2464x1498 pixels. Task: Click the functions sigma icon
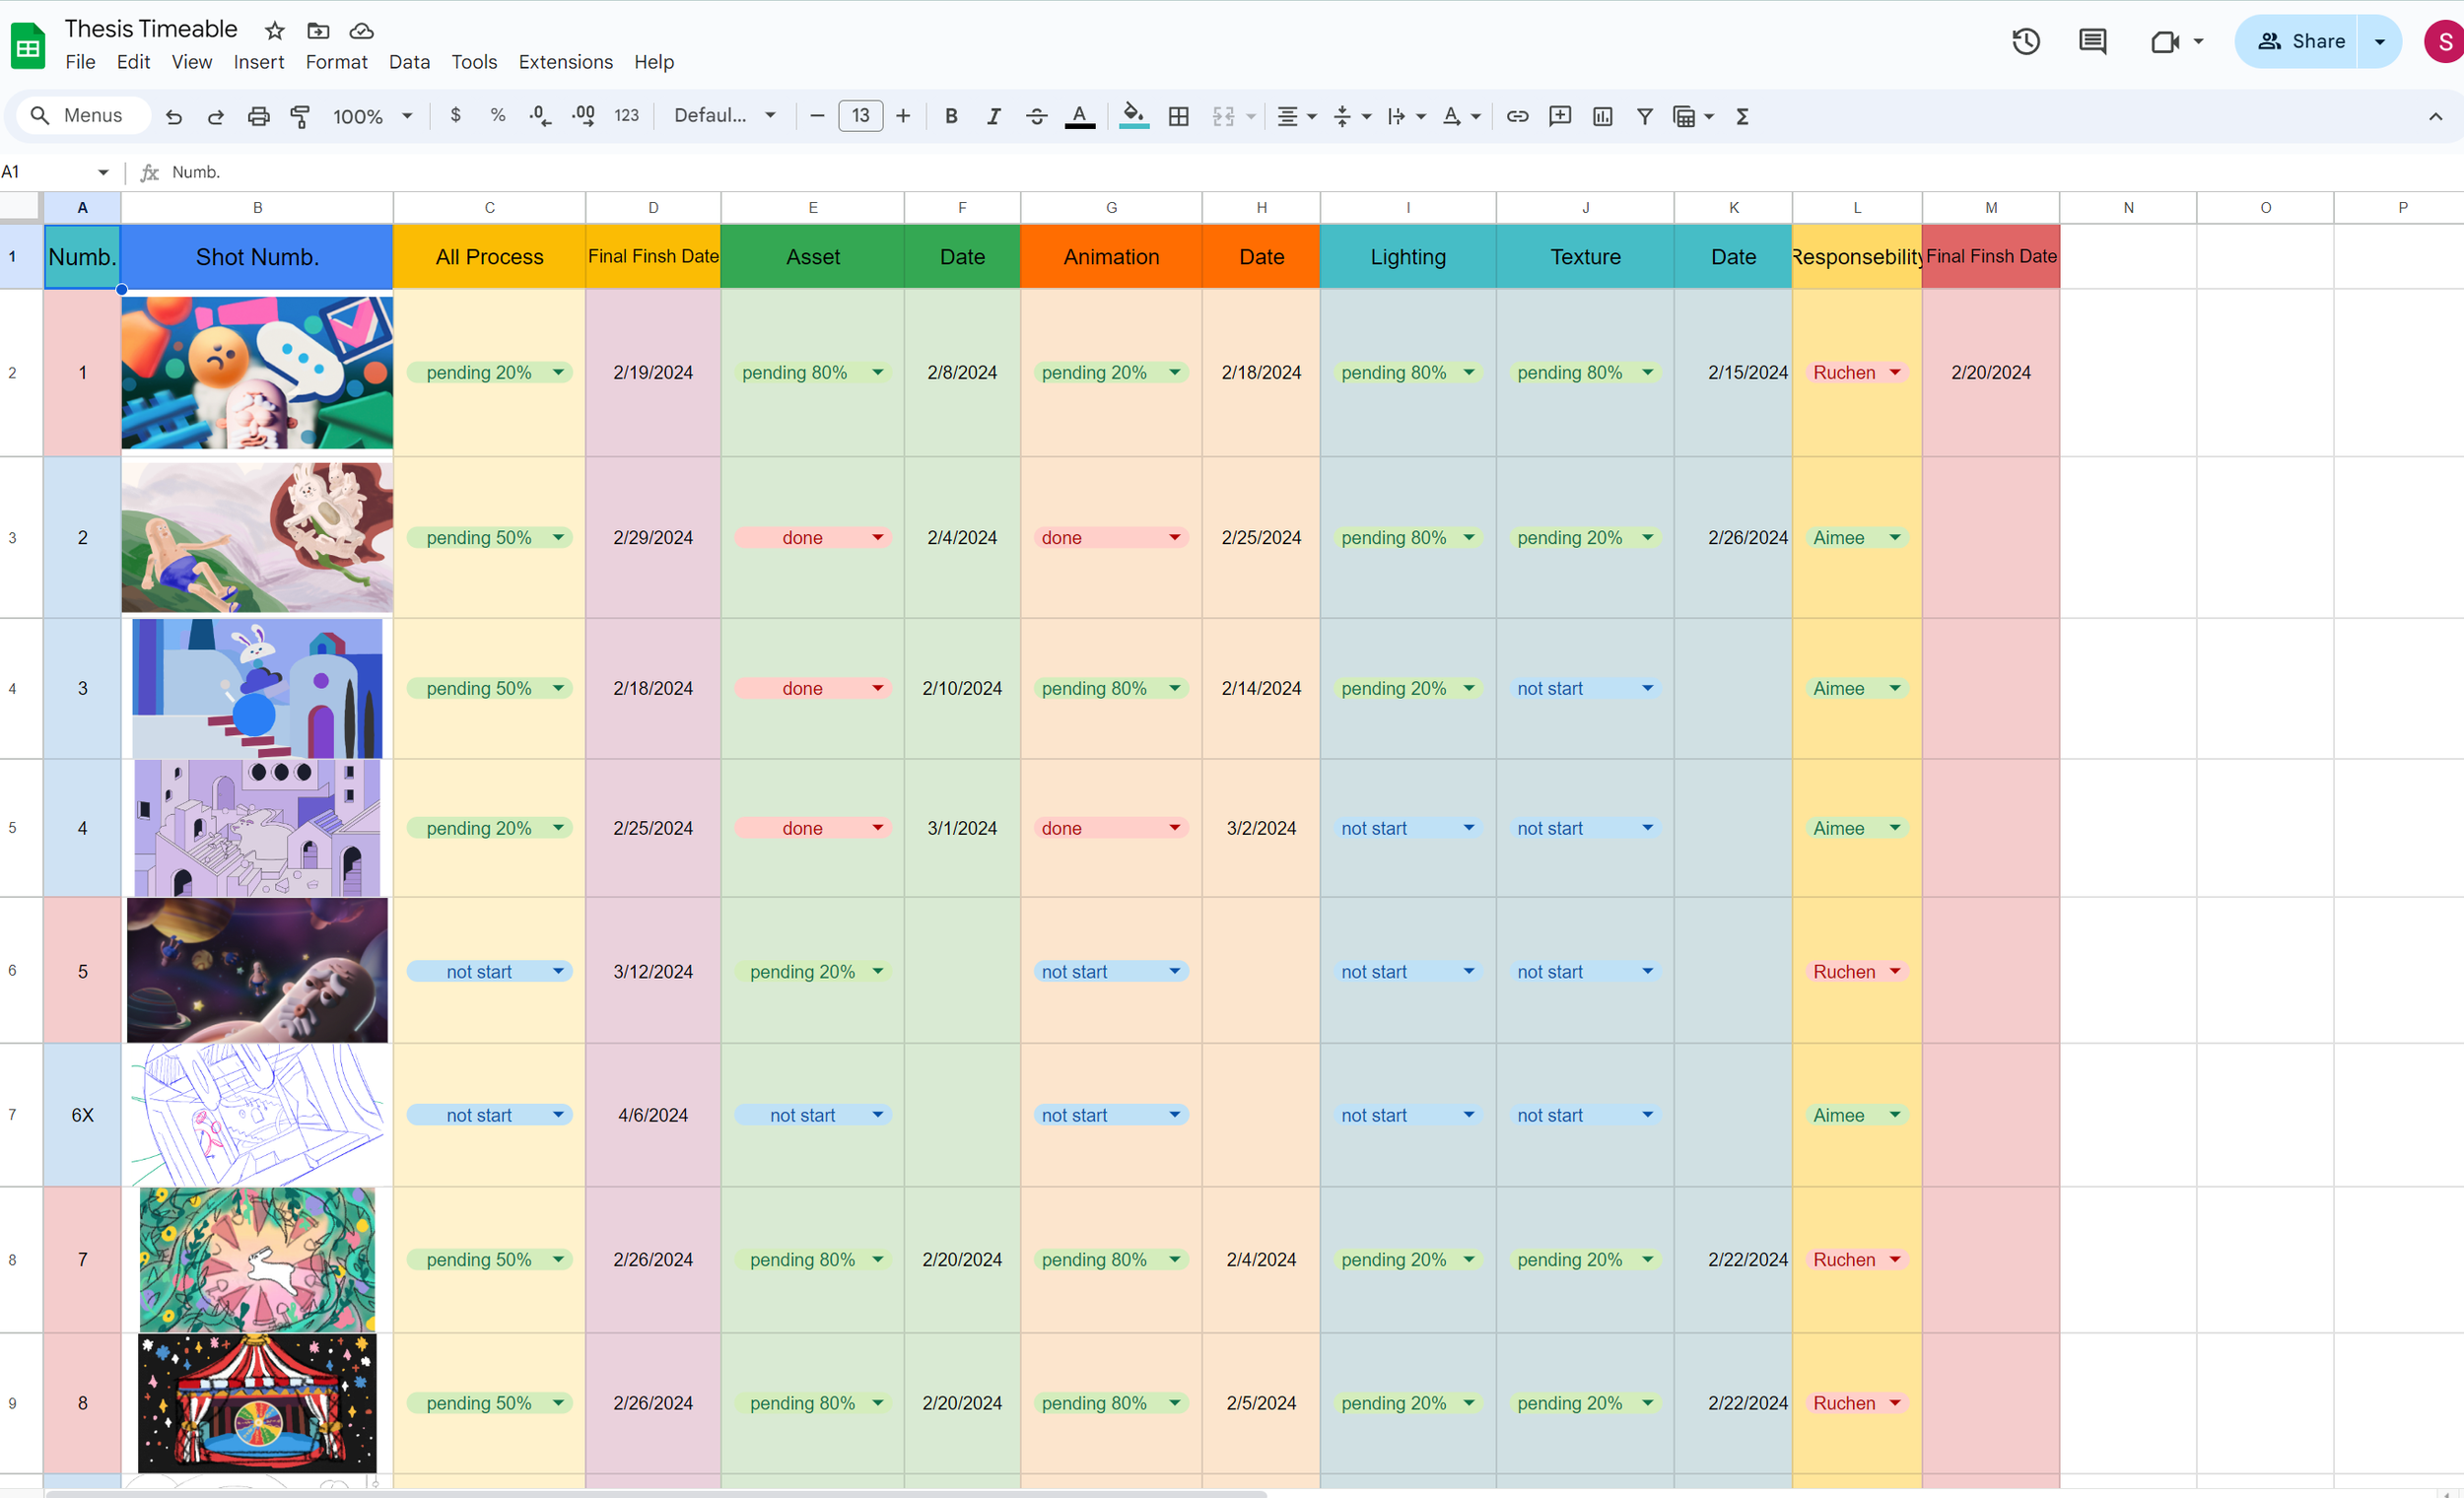1742,116
